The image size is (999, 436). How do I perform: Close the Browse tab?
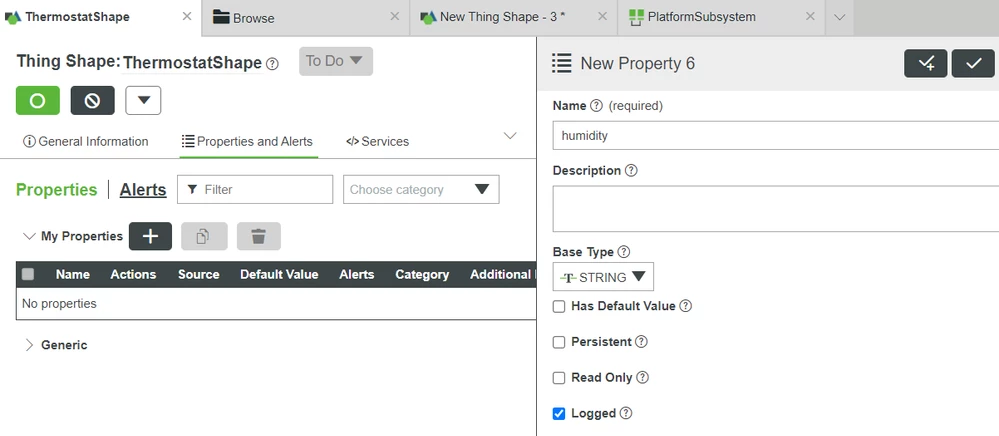coord(395,17)
